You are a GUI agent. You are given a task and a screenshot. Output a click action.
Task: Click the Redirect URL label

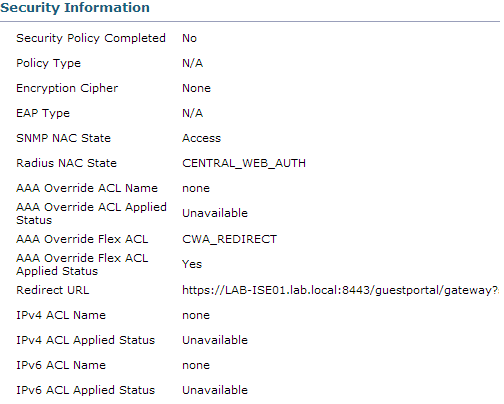pos(53,290)
